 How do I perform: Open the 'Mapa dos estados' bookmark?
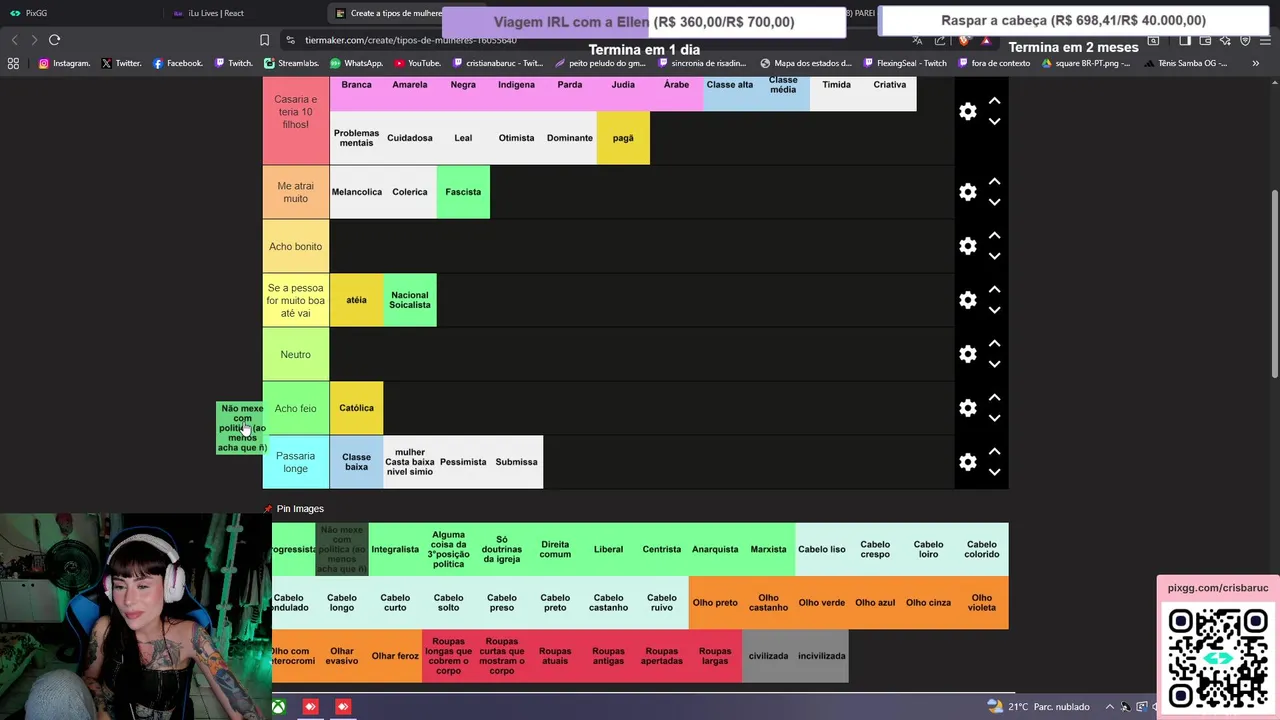(806, 63)
